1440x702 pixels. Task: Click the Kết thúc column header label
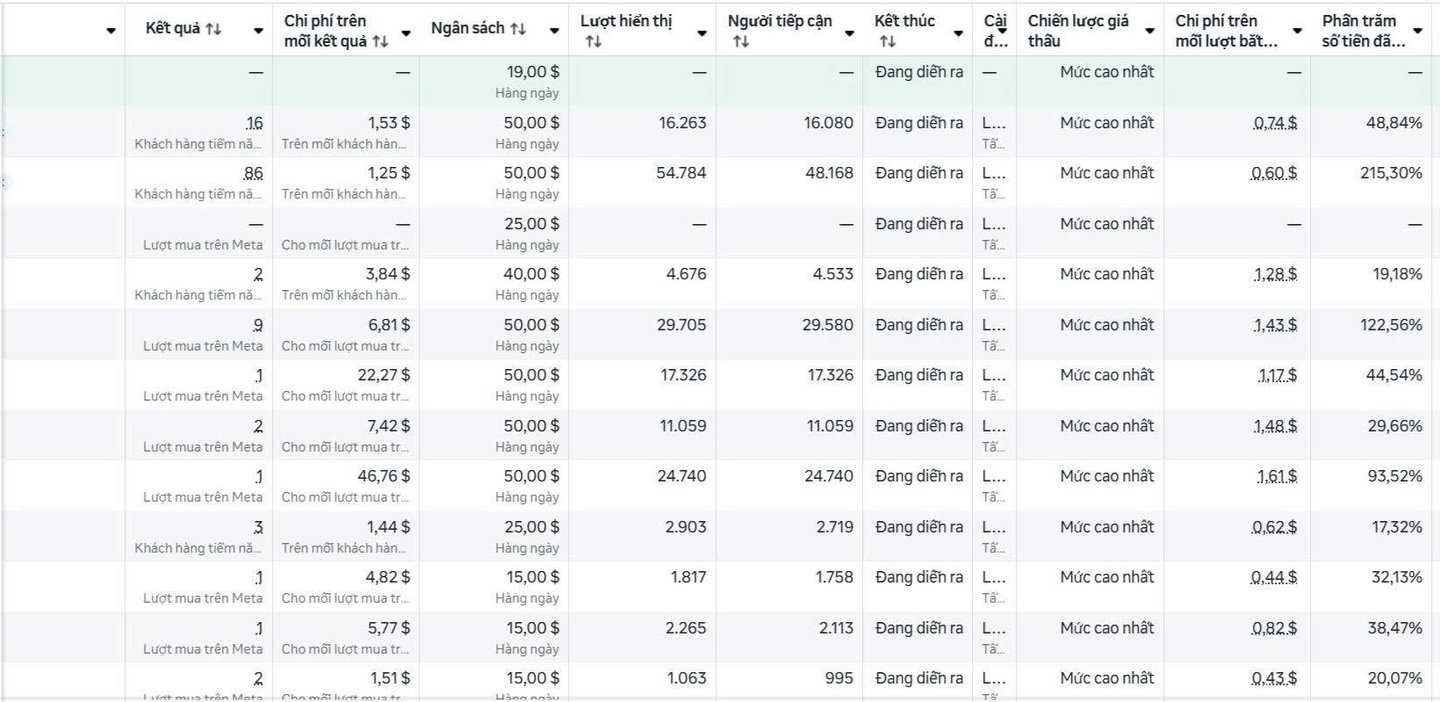click(904, 21)
